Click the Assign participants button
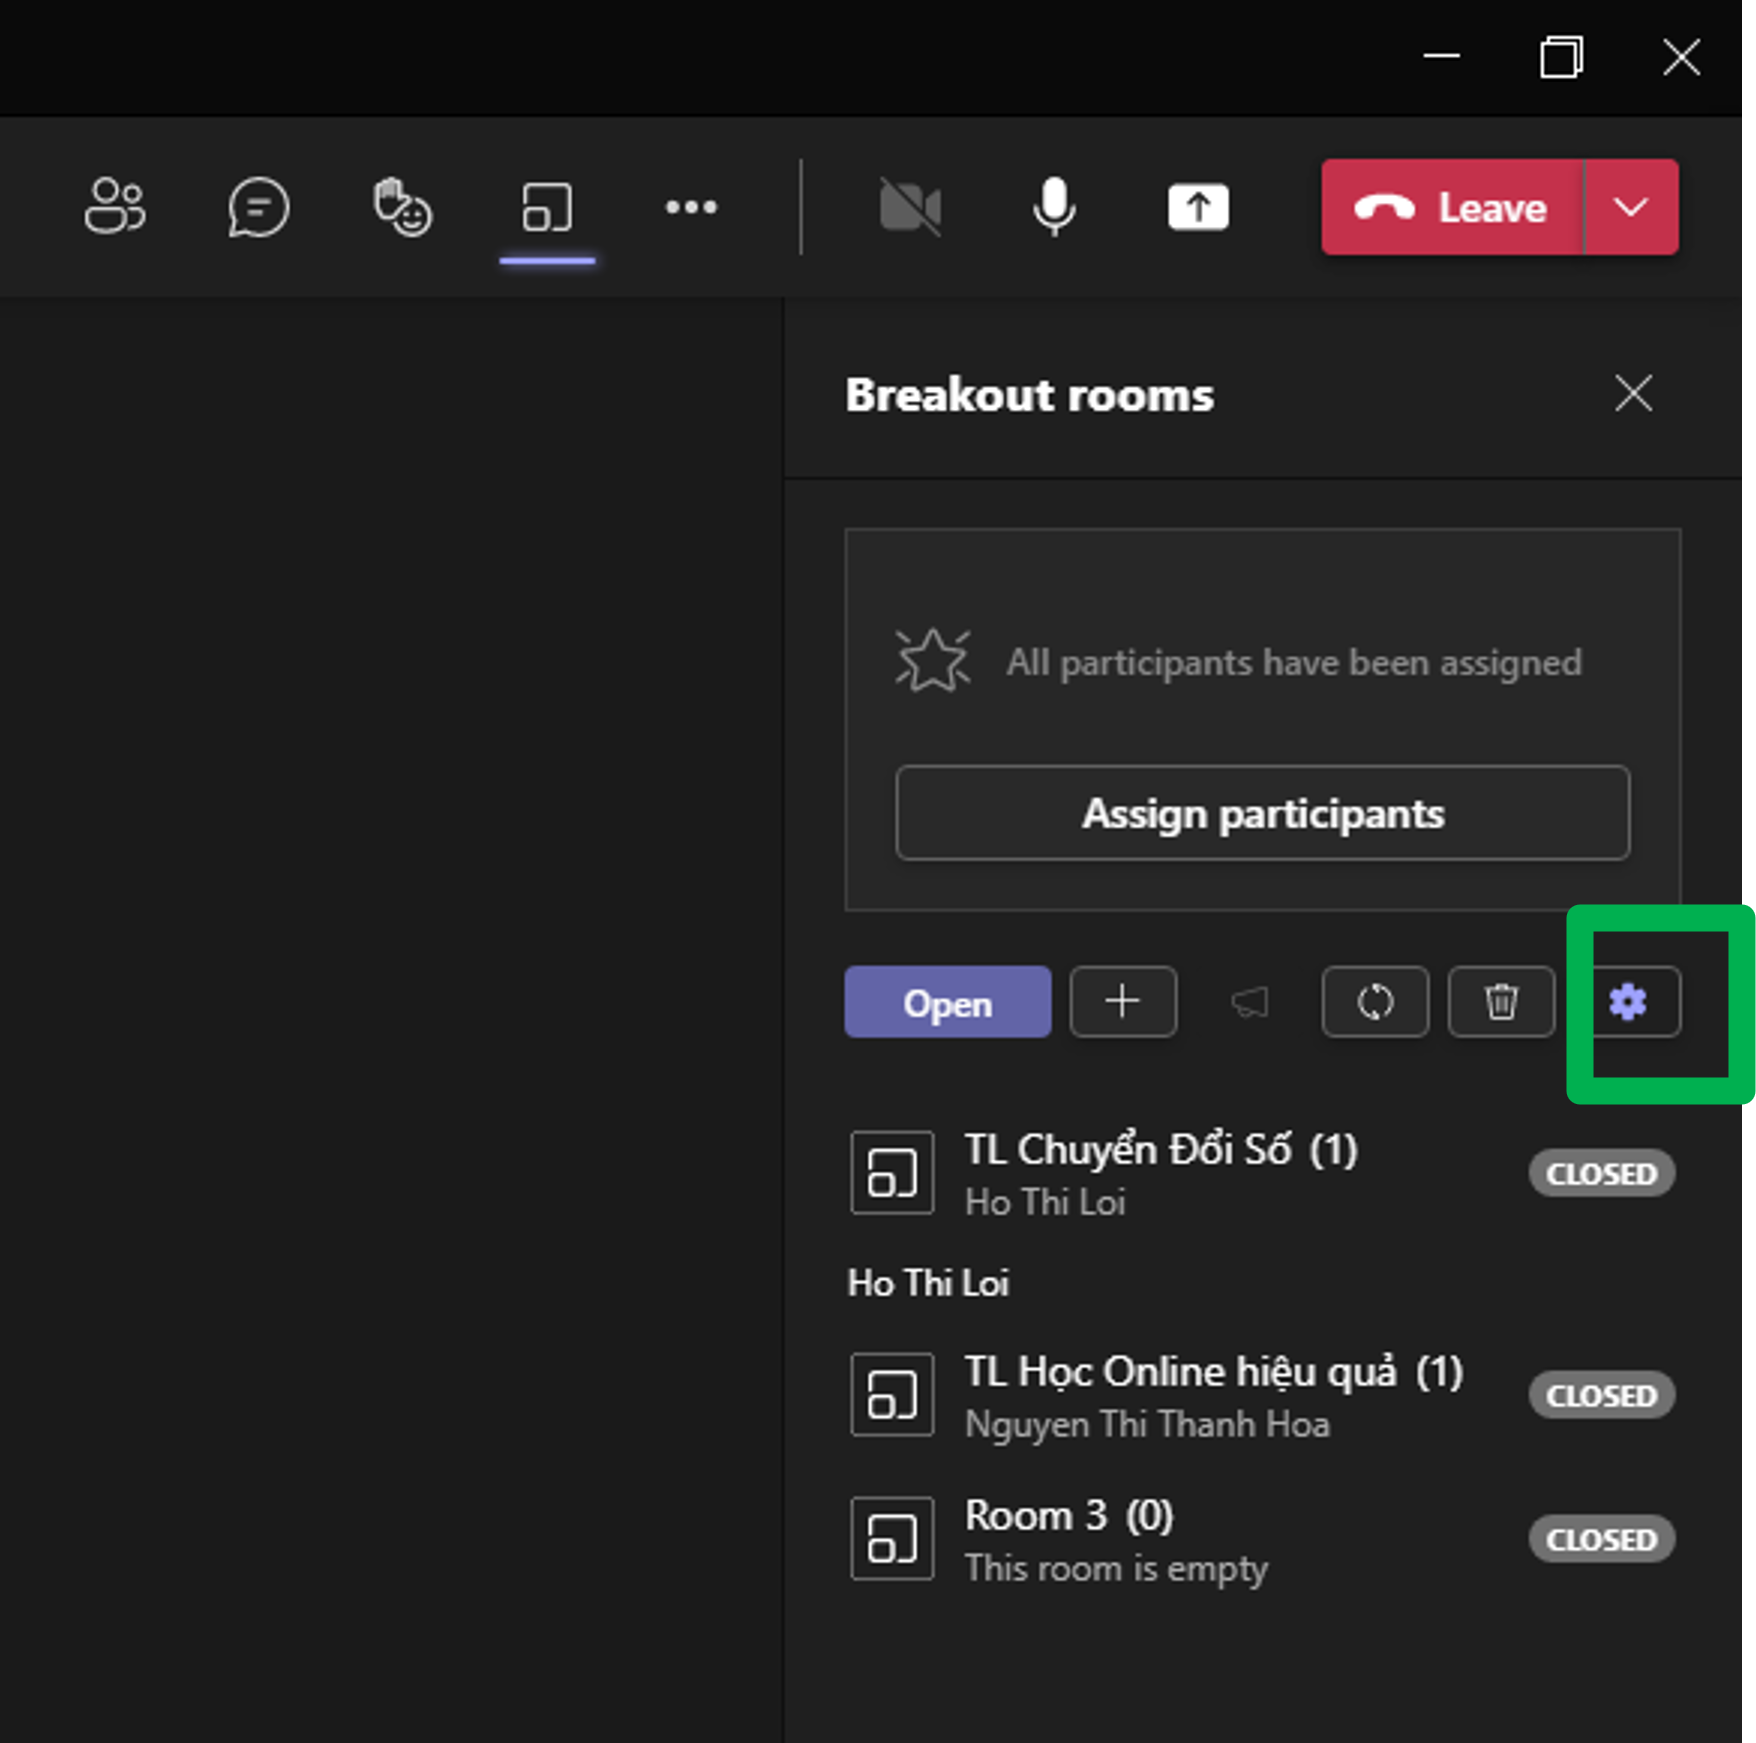Image resolution: width=1756 pixels, height=1743 pixels. pos(1262,813)
